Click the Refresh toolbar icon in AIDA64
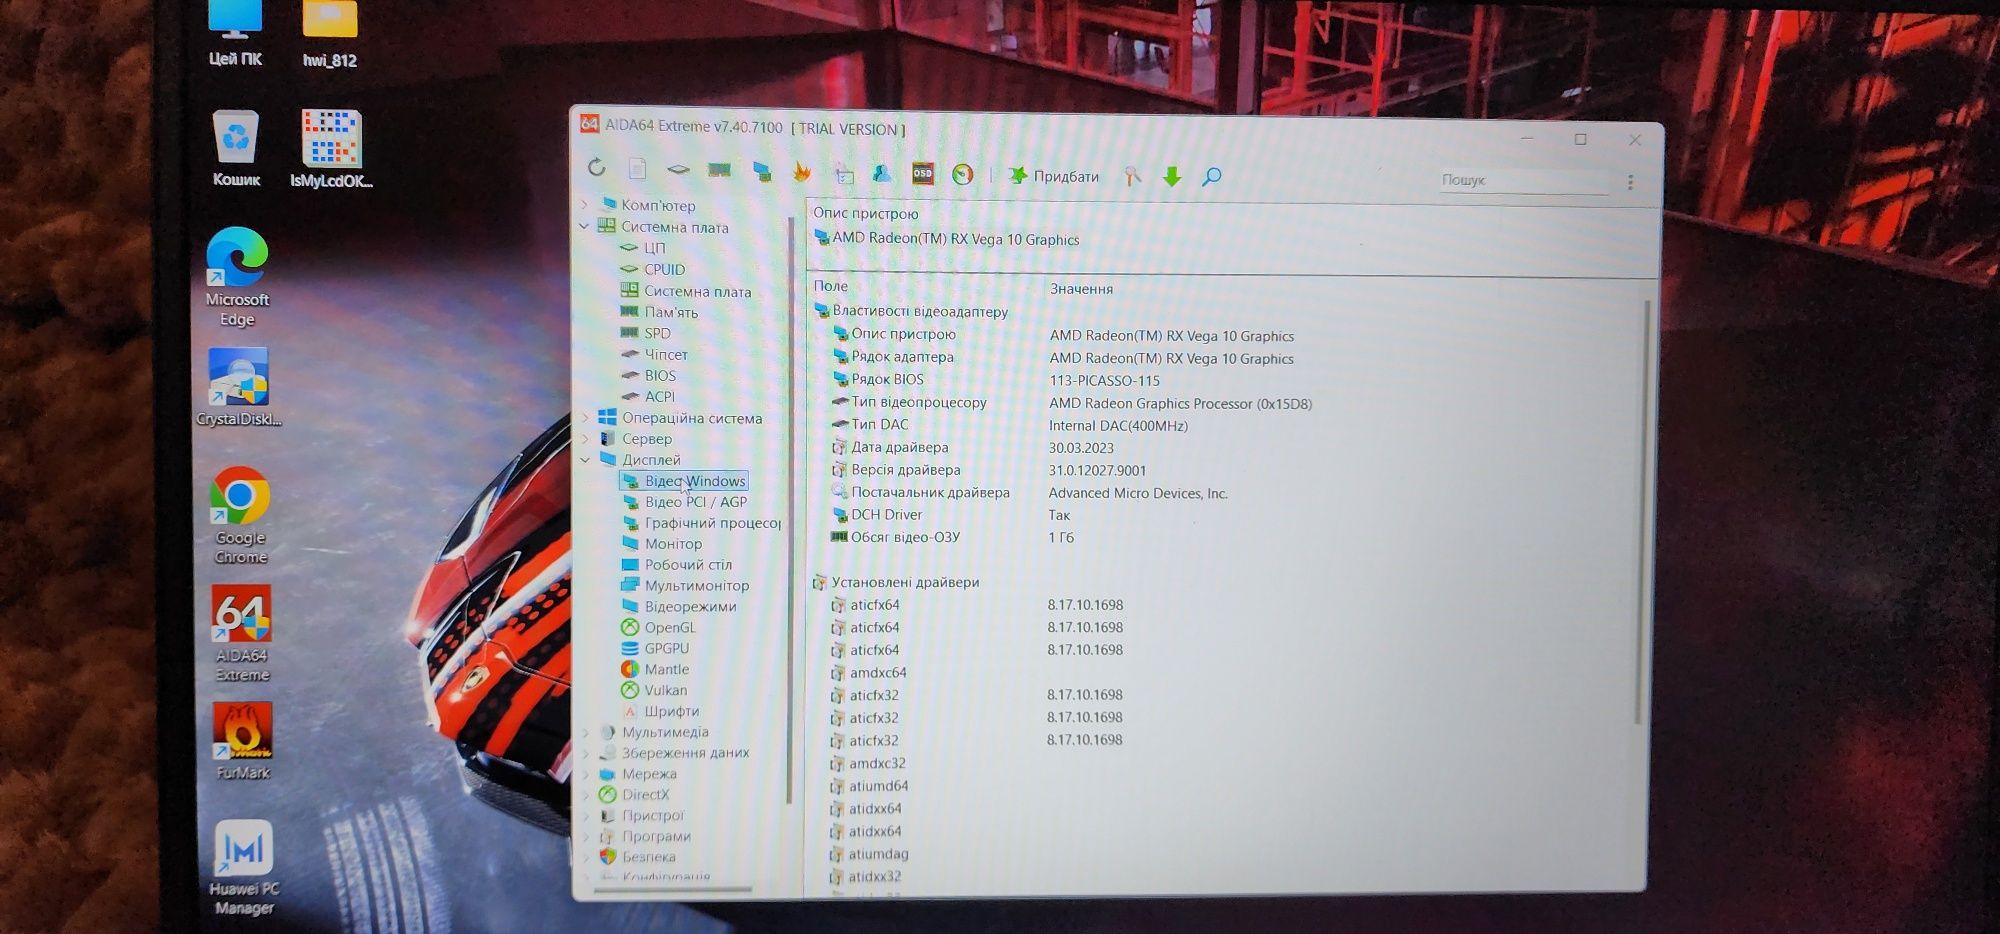The image size is (2000, 934). tap(597, 167)
